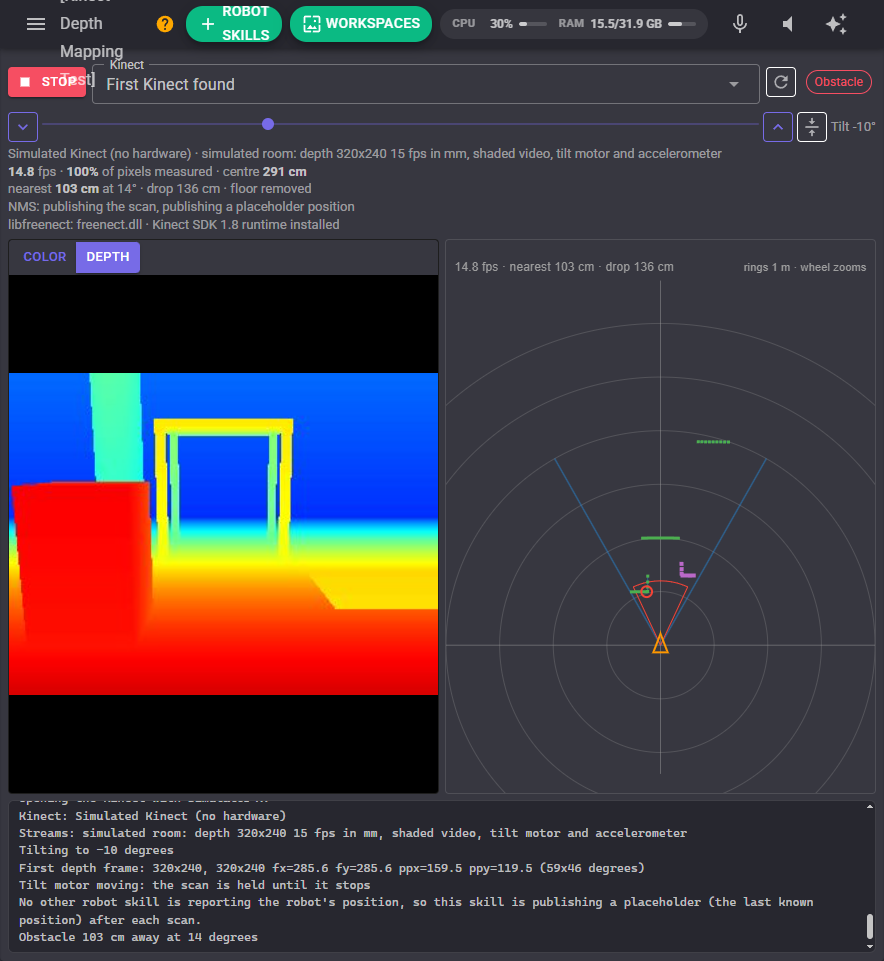Click the log scroll-up arrow
884x961 pixels.
click(869, 807)
